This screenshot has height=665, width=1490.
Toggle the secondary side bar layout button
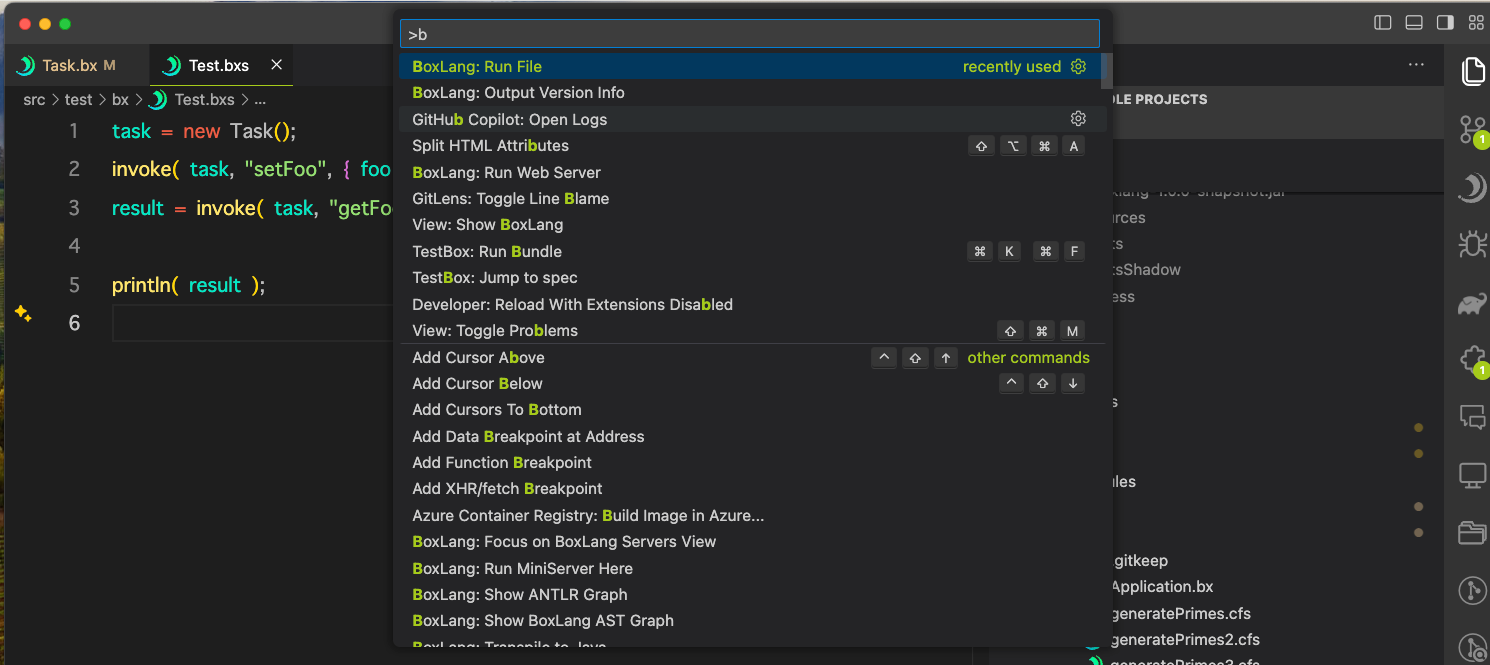pos(1444,22)
